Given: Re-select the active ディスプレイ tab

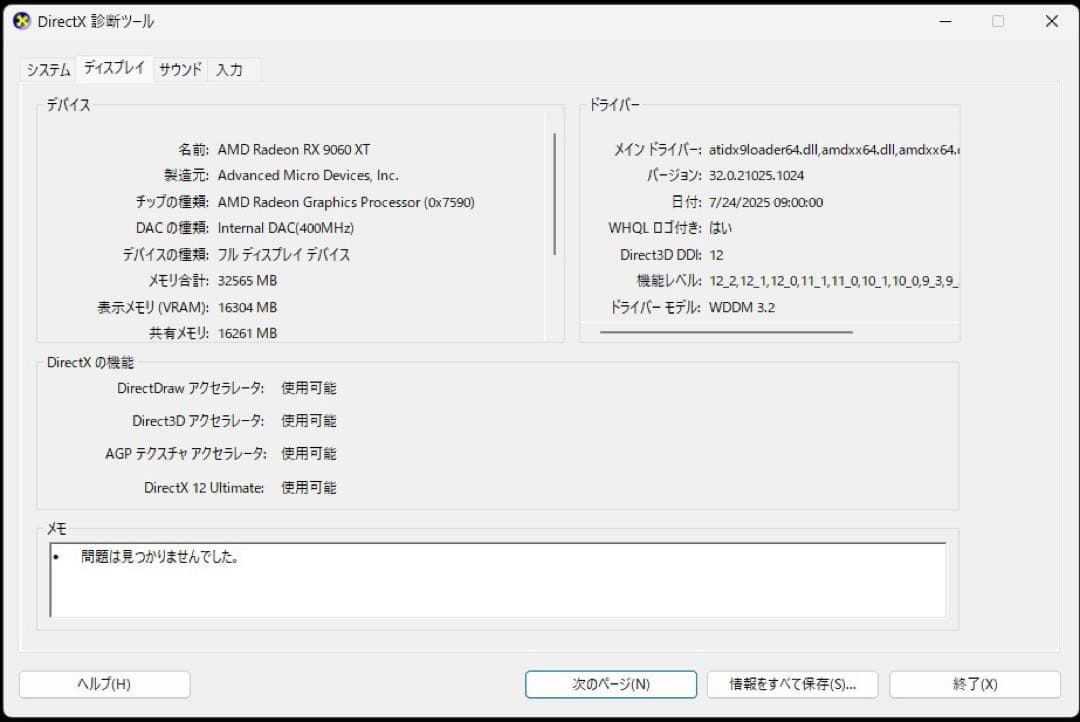Looking at the screenshot, I should [x=113, y=69].
